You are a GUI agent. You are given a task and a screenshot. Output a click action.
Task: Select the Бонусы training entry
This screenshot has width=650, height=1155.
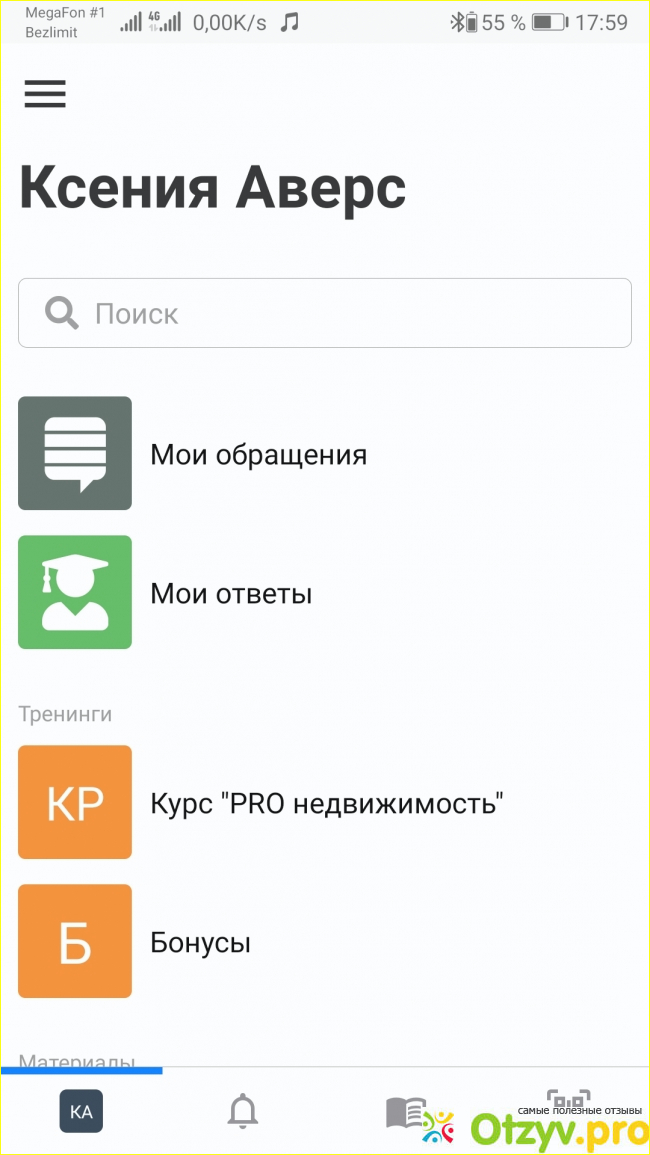pos(200,942)
